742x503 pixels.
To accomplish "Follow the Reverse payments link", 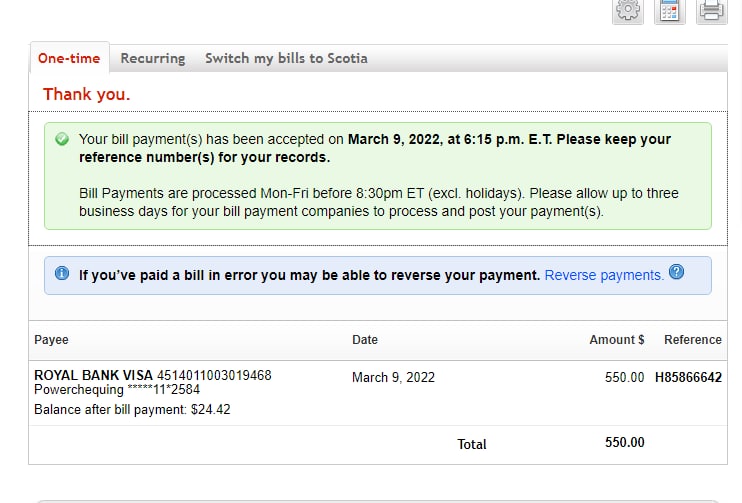I will coord(604,275).
